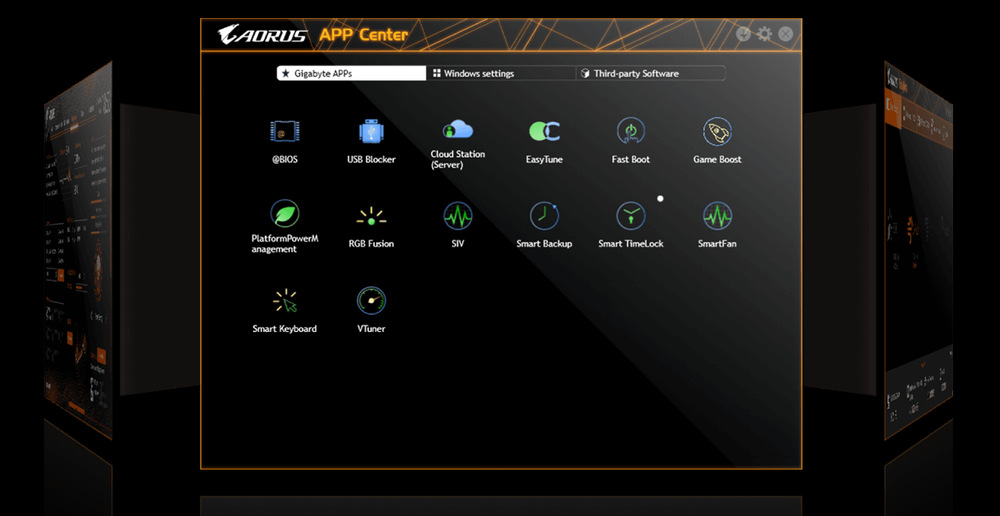The height and width of the screenshot is (516, 1000).
Task: Launch the SmartFan app icon
Action: pyautogui.click(x=717, y=216)
